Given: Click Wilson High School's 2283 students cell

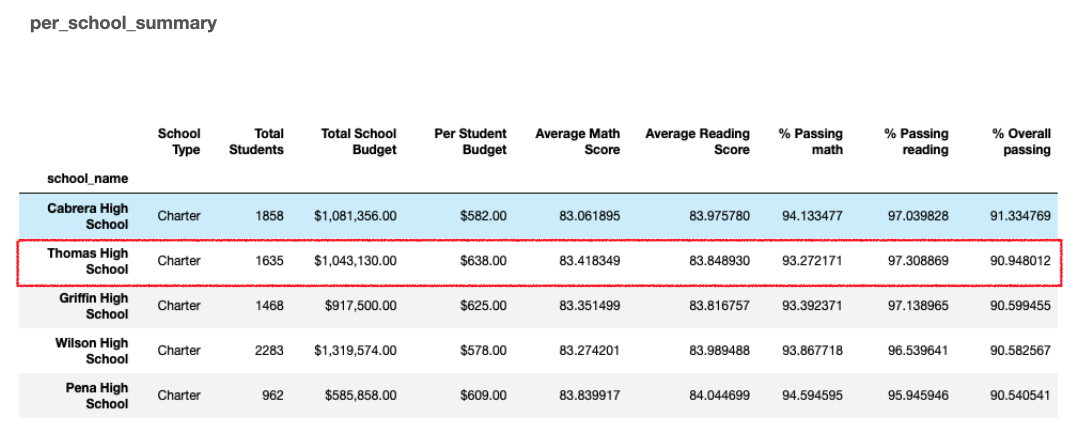Looking at the screenshot, I should point(269,351).
